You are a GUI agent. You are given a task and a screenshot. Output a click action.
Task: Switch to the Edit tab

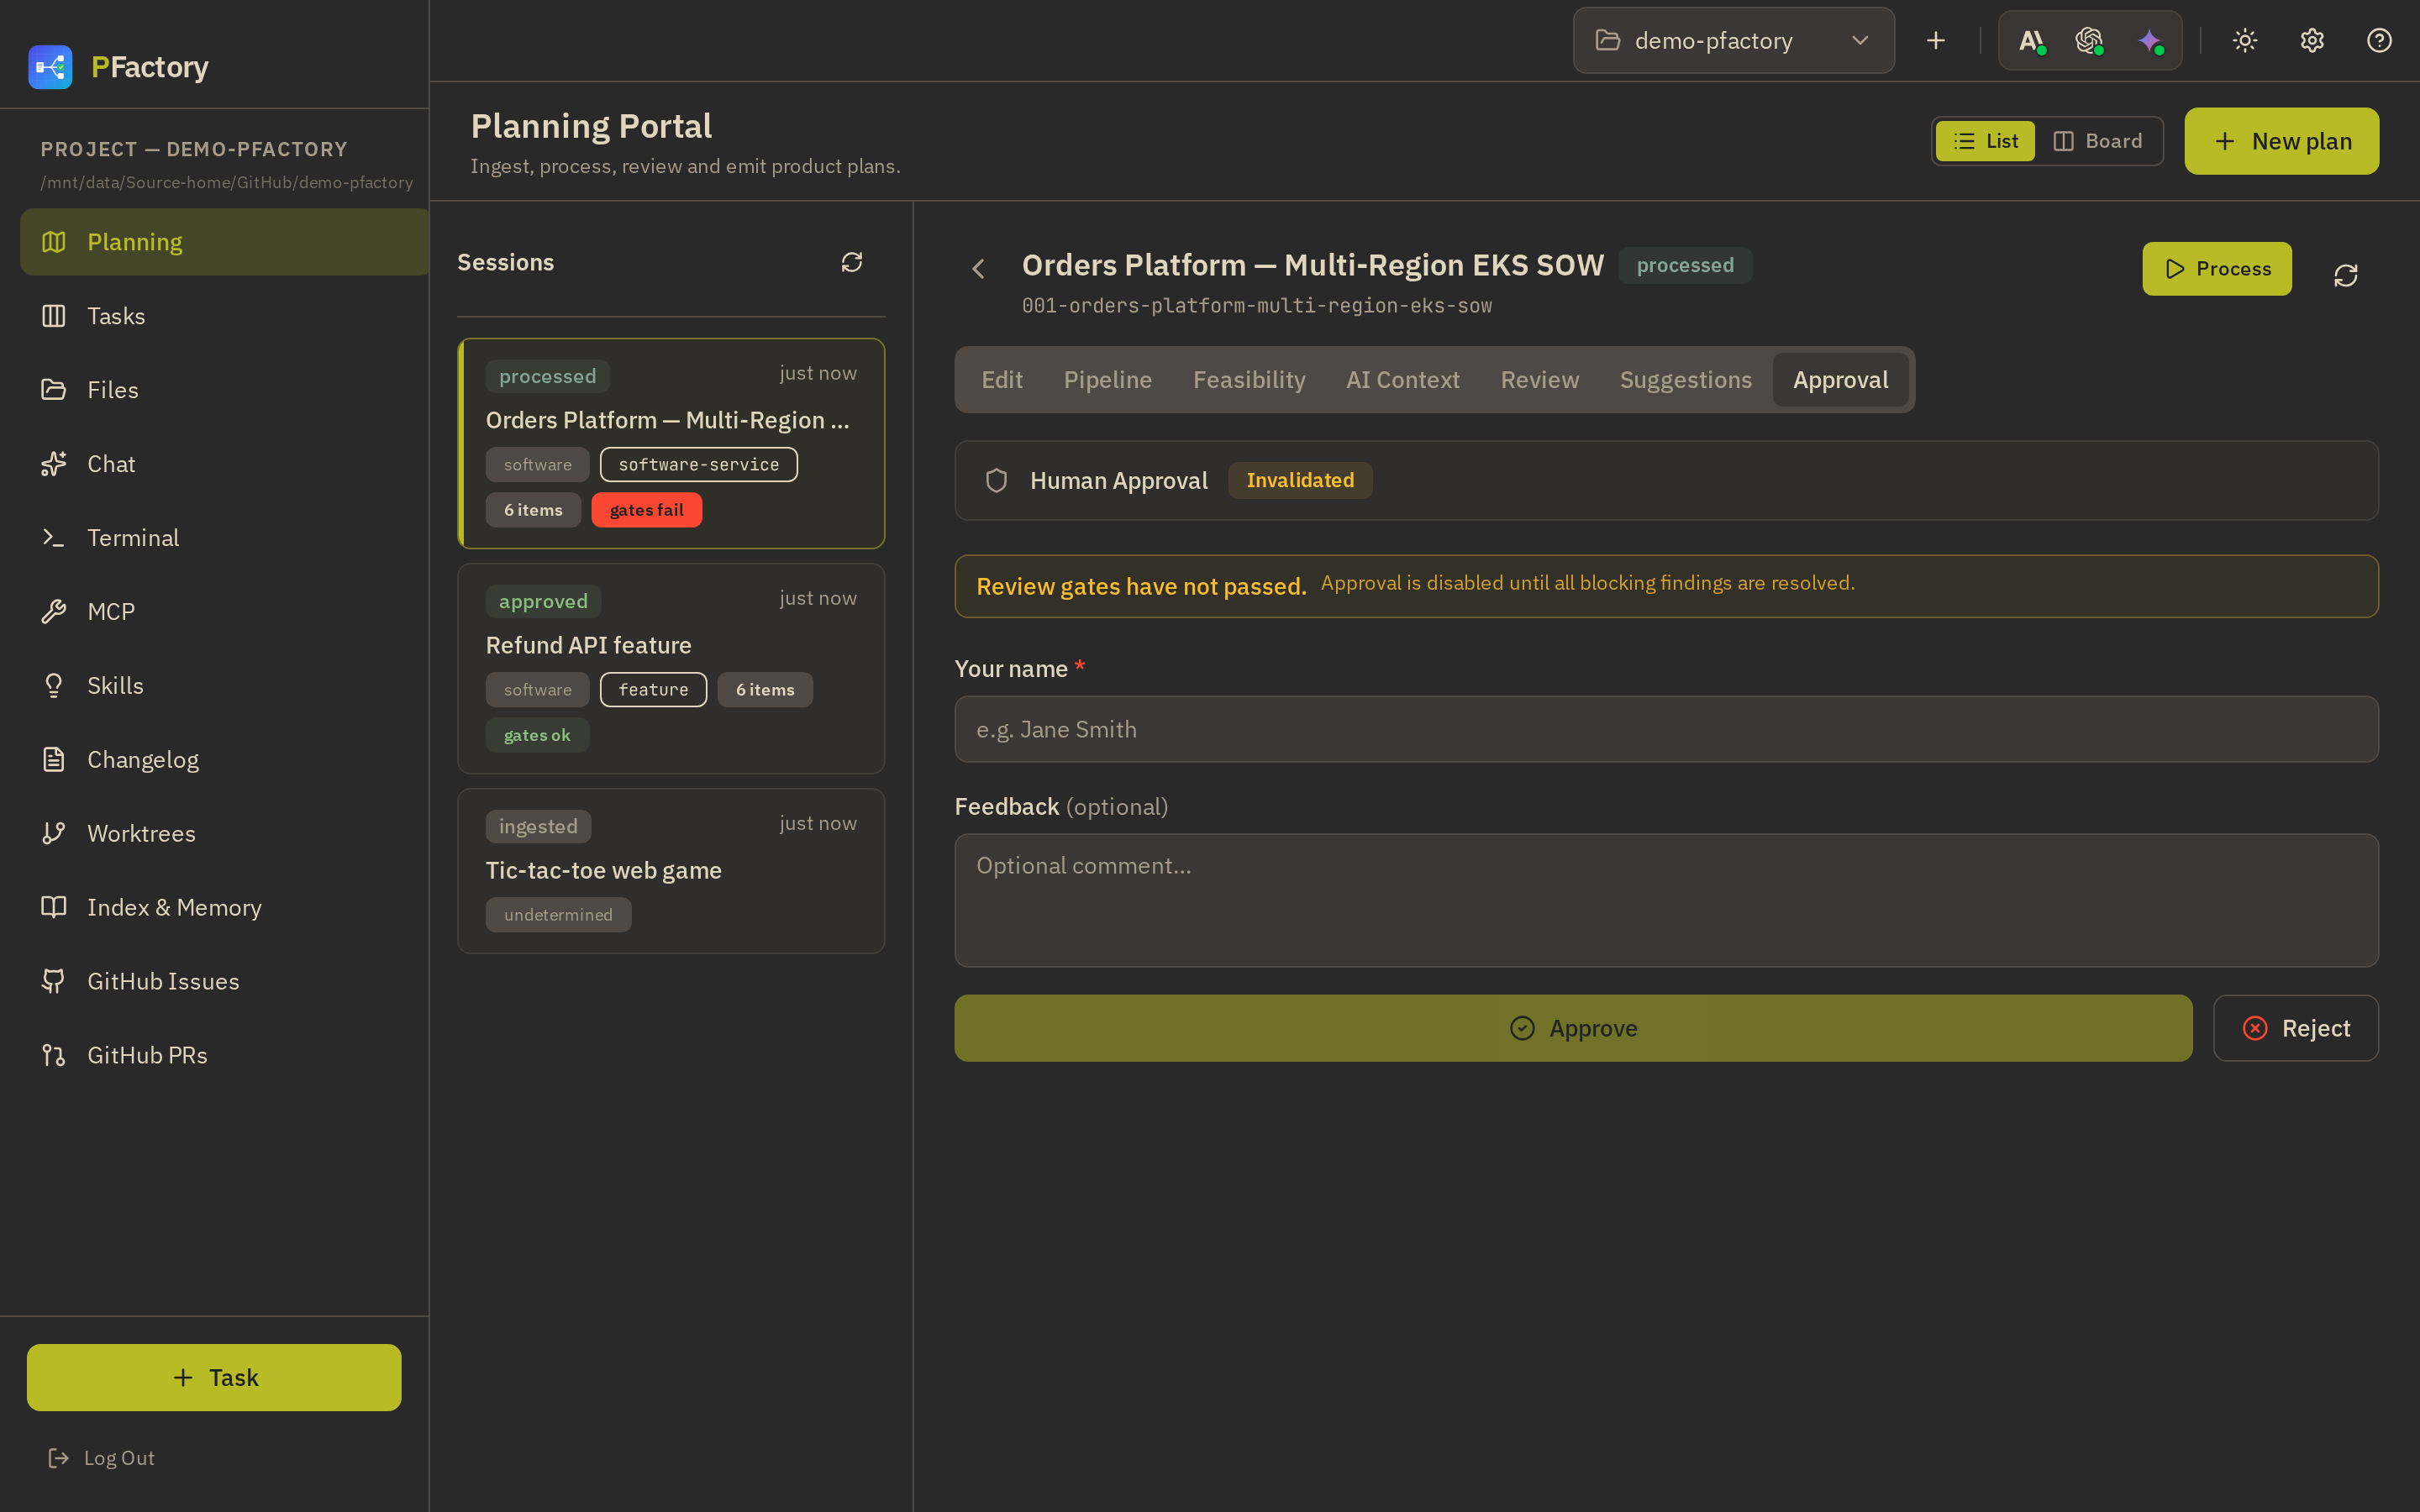click(x=1001, y=380)
